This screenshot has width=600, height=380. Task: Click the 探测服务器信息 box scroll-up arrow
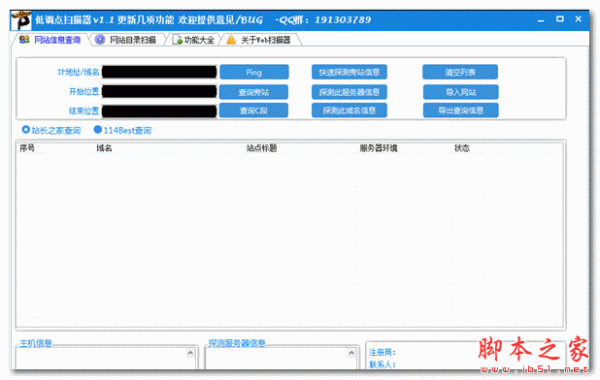(x=351, y=353)
